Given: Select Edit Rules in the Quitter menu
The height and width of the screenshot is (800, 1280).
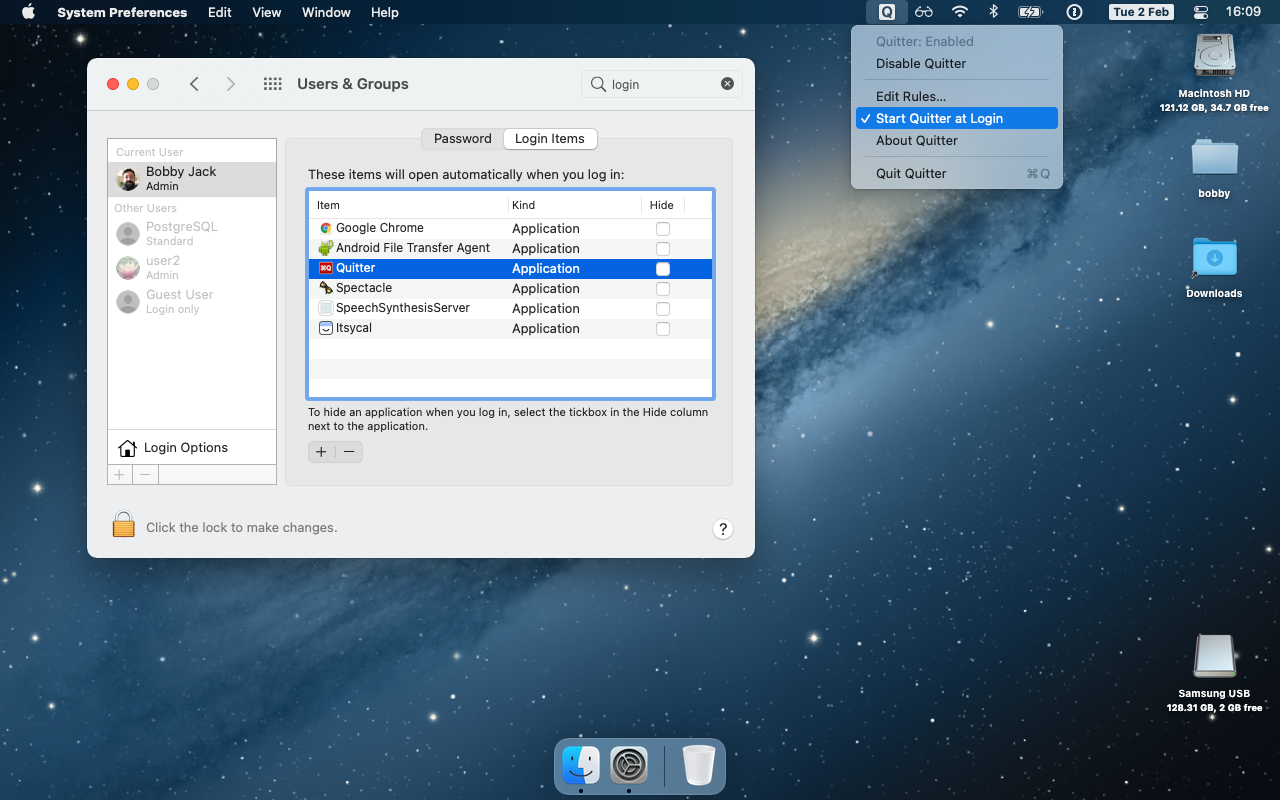Looking at the screenshot, I should [910, 95].
